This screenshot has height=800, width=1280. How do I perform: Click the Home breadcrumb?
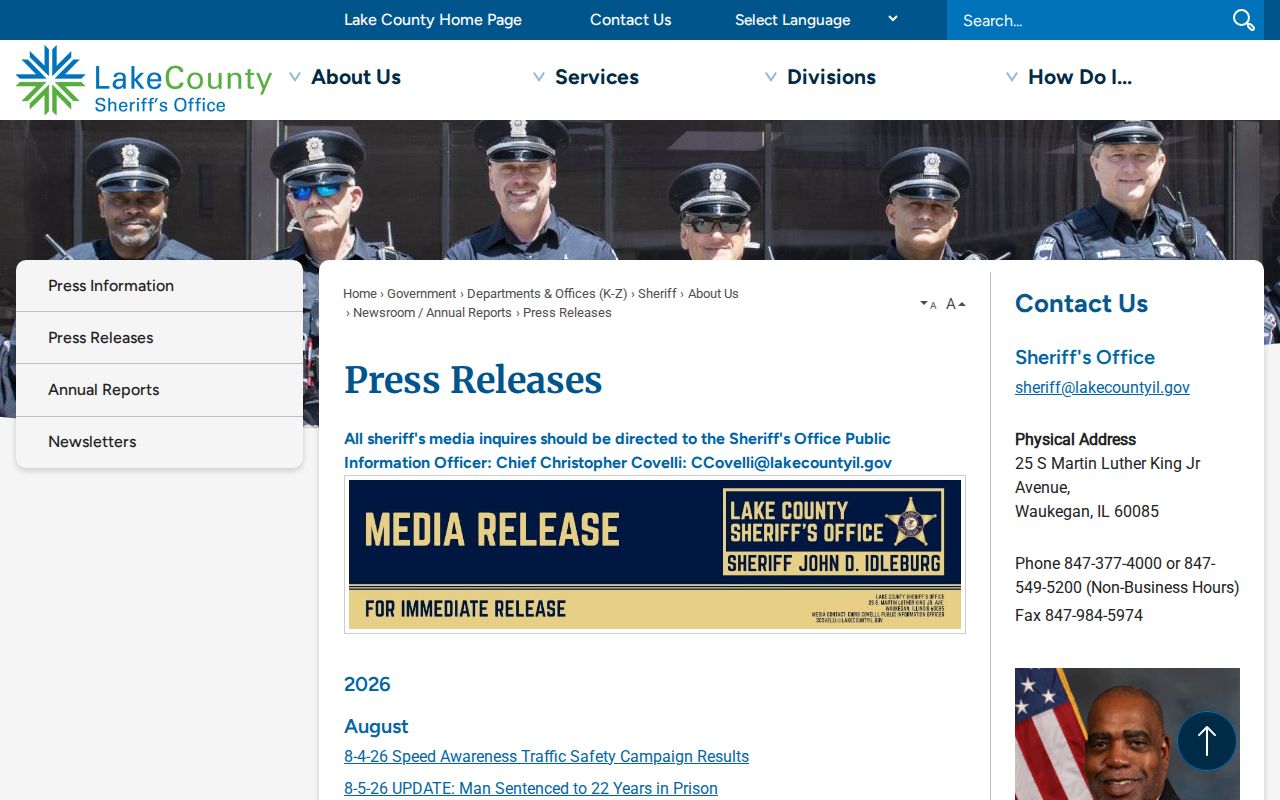[360, 294]
